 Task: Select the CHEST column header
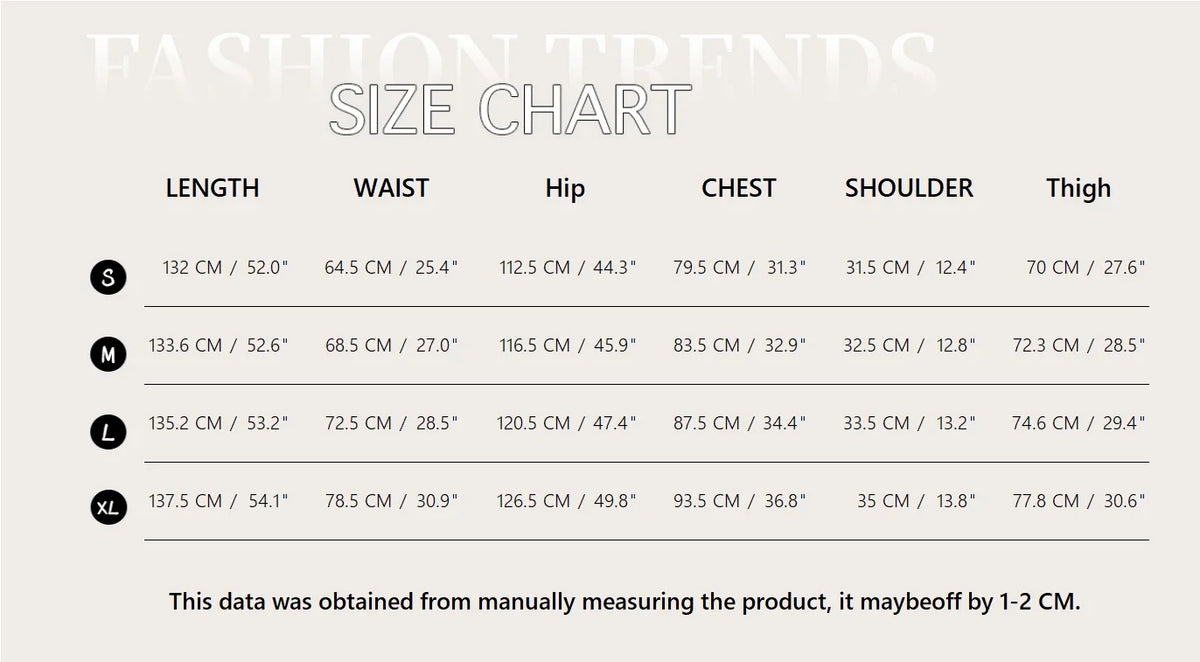pos(738,188)
